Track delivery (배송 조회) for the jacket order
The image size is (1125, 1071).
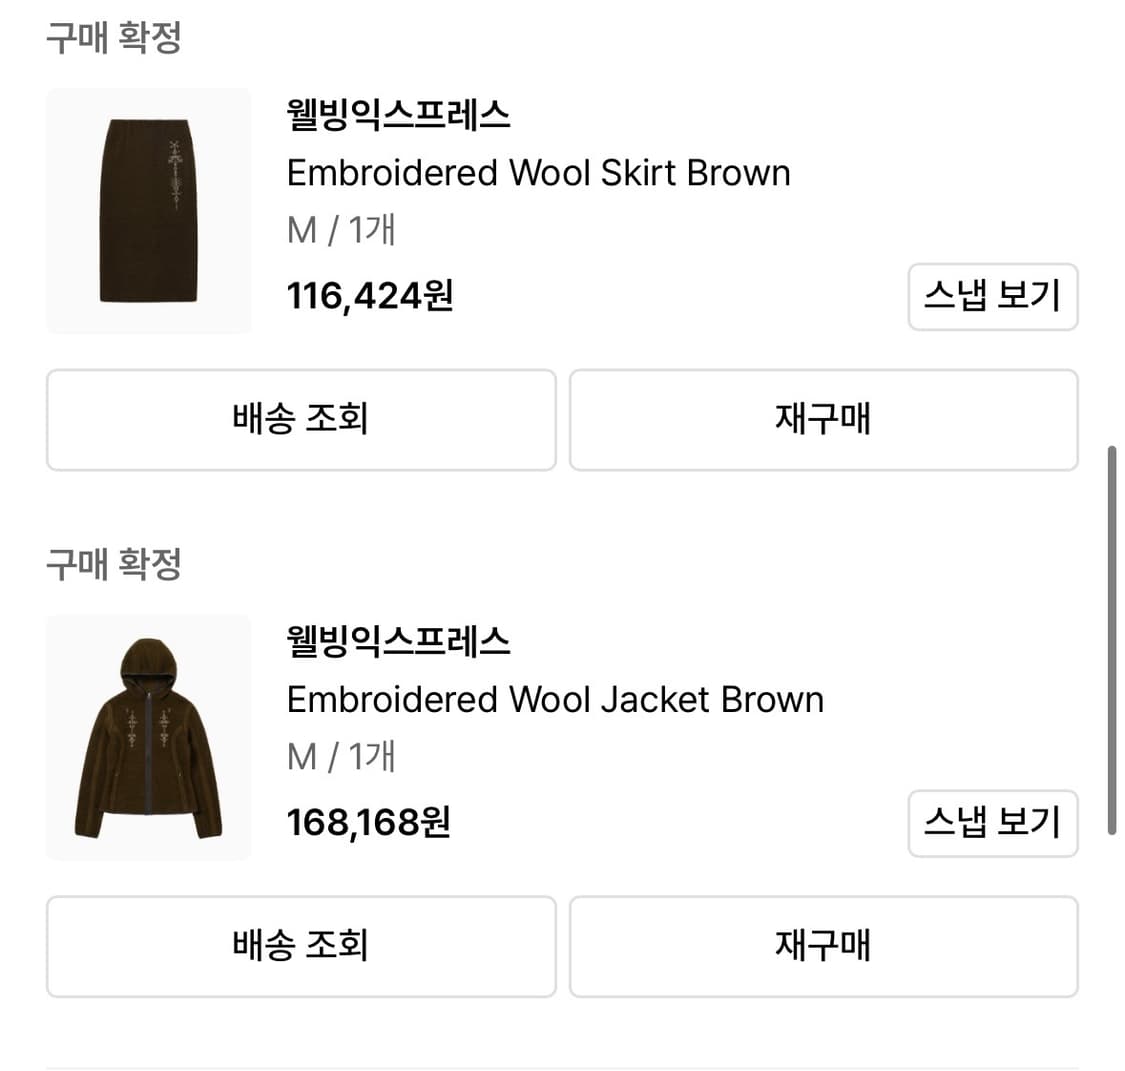point(301,946)
